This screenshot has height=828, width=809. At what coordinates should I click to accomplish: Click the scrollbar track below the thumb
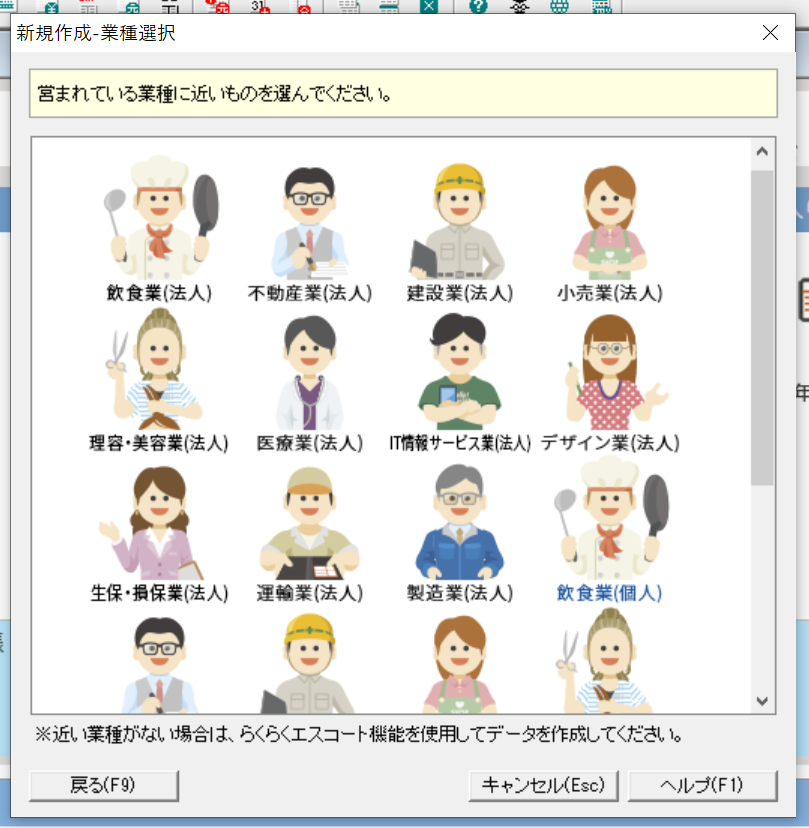[x=762, y=586]
